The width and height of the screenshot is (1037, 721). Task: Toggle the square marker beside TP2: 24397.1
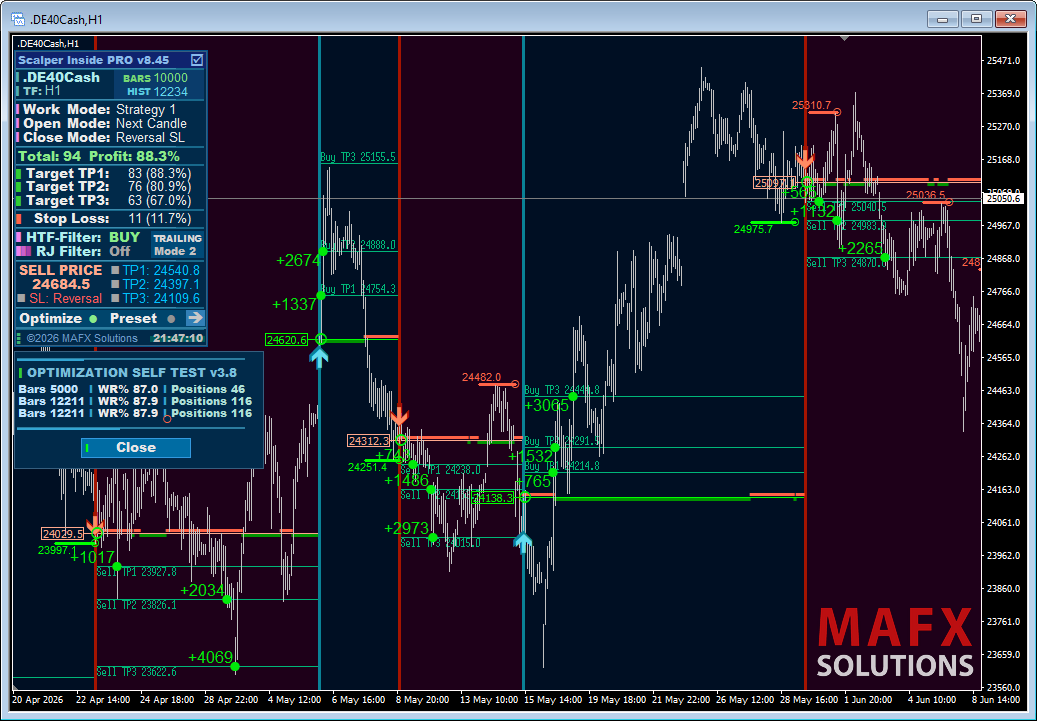click(115, 284)
